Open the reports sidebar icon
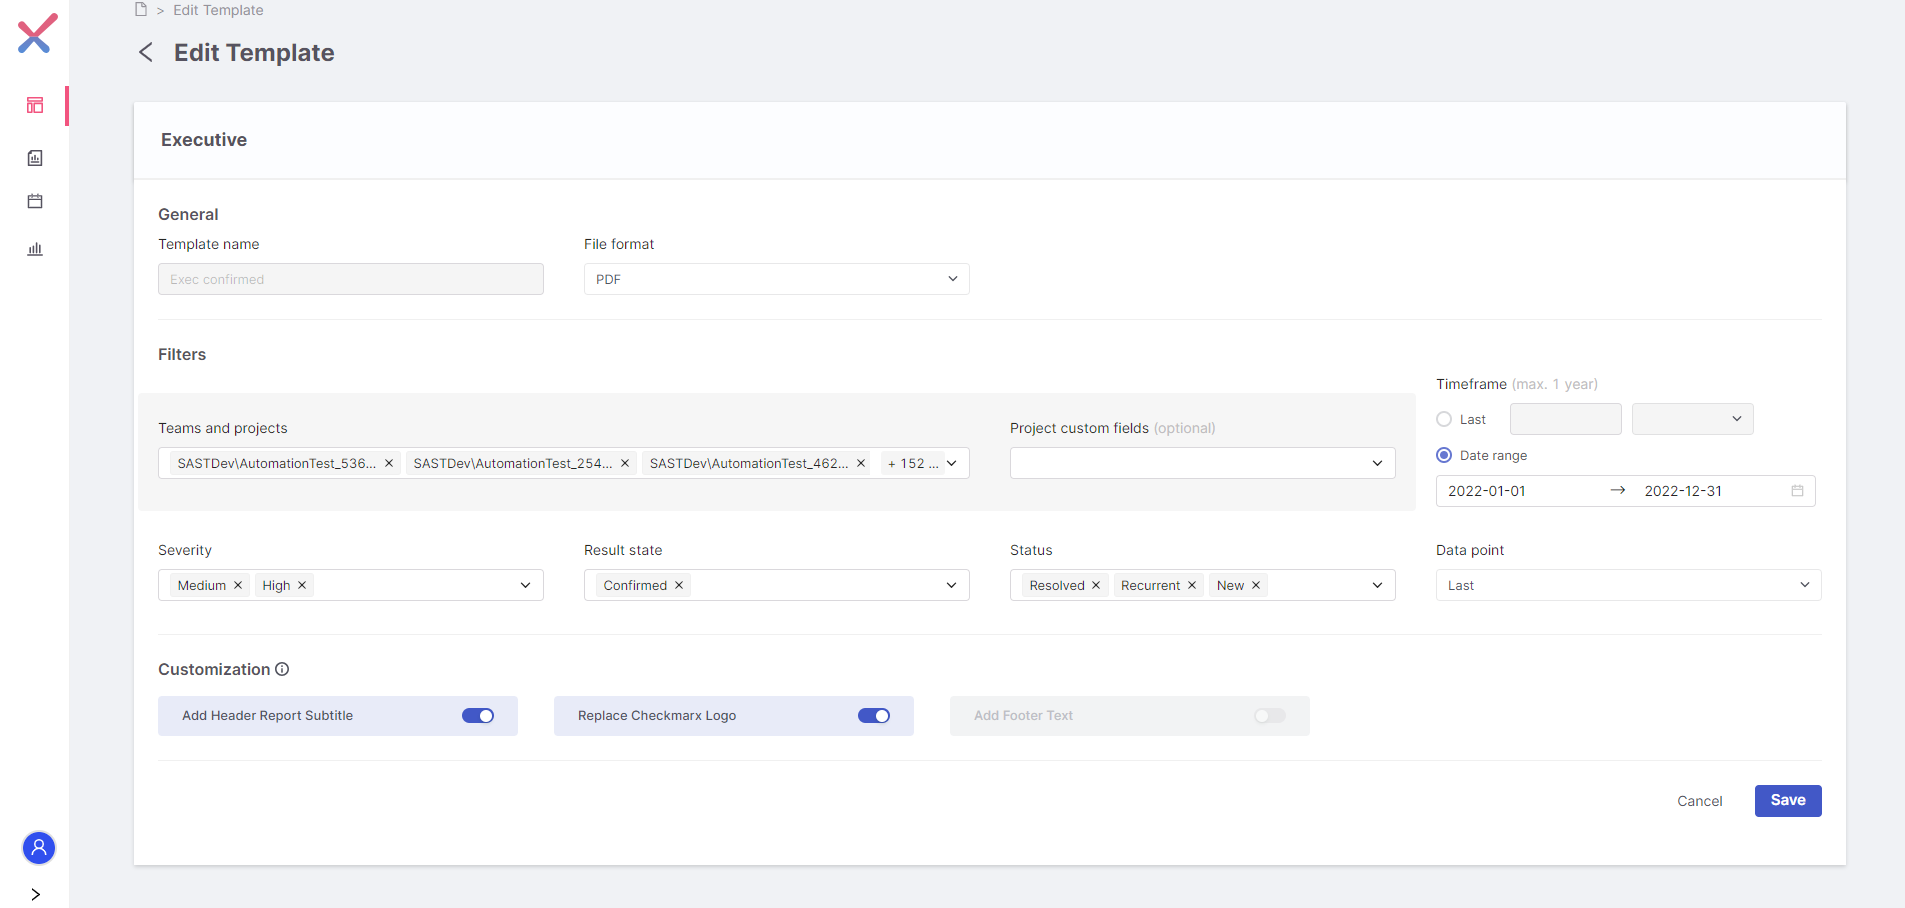The width and height of the screenshot is (1905, 908). click(x=35, y=158)
